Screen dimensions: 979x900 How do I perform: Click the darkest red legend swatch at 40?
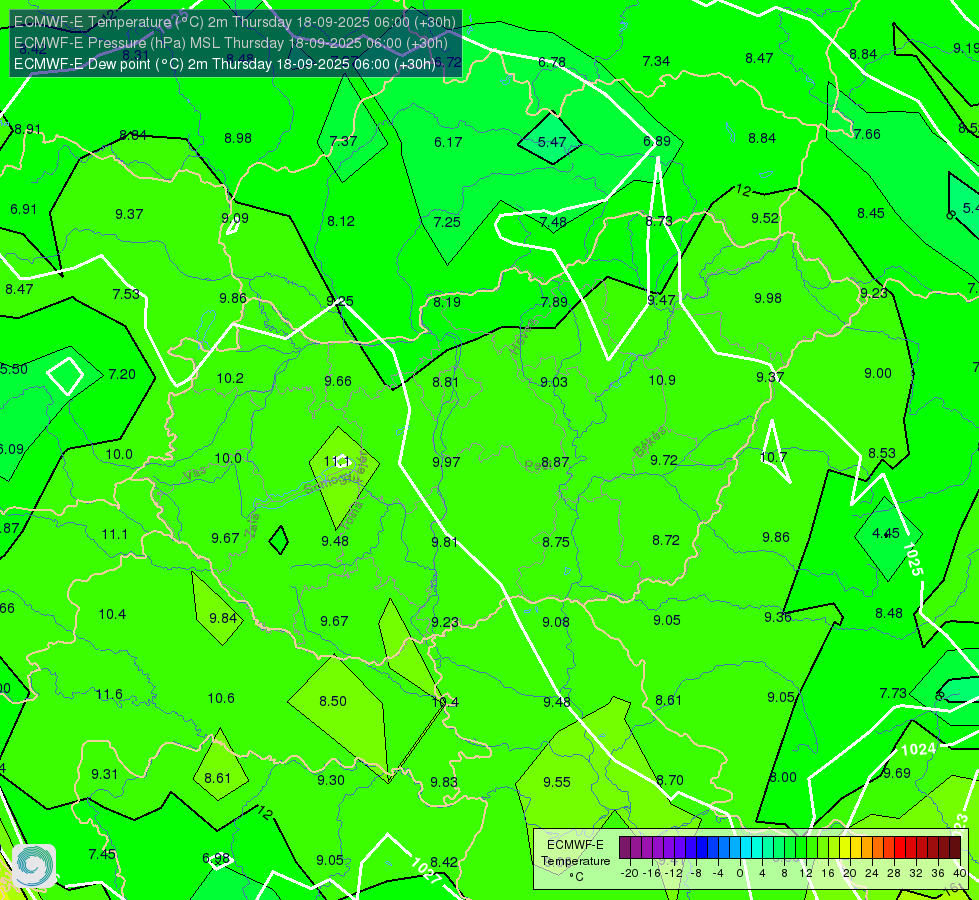955,848
